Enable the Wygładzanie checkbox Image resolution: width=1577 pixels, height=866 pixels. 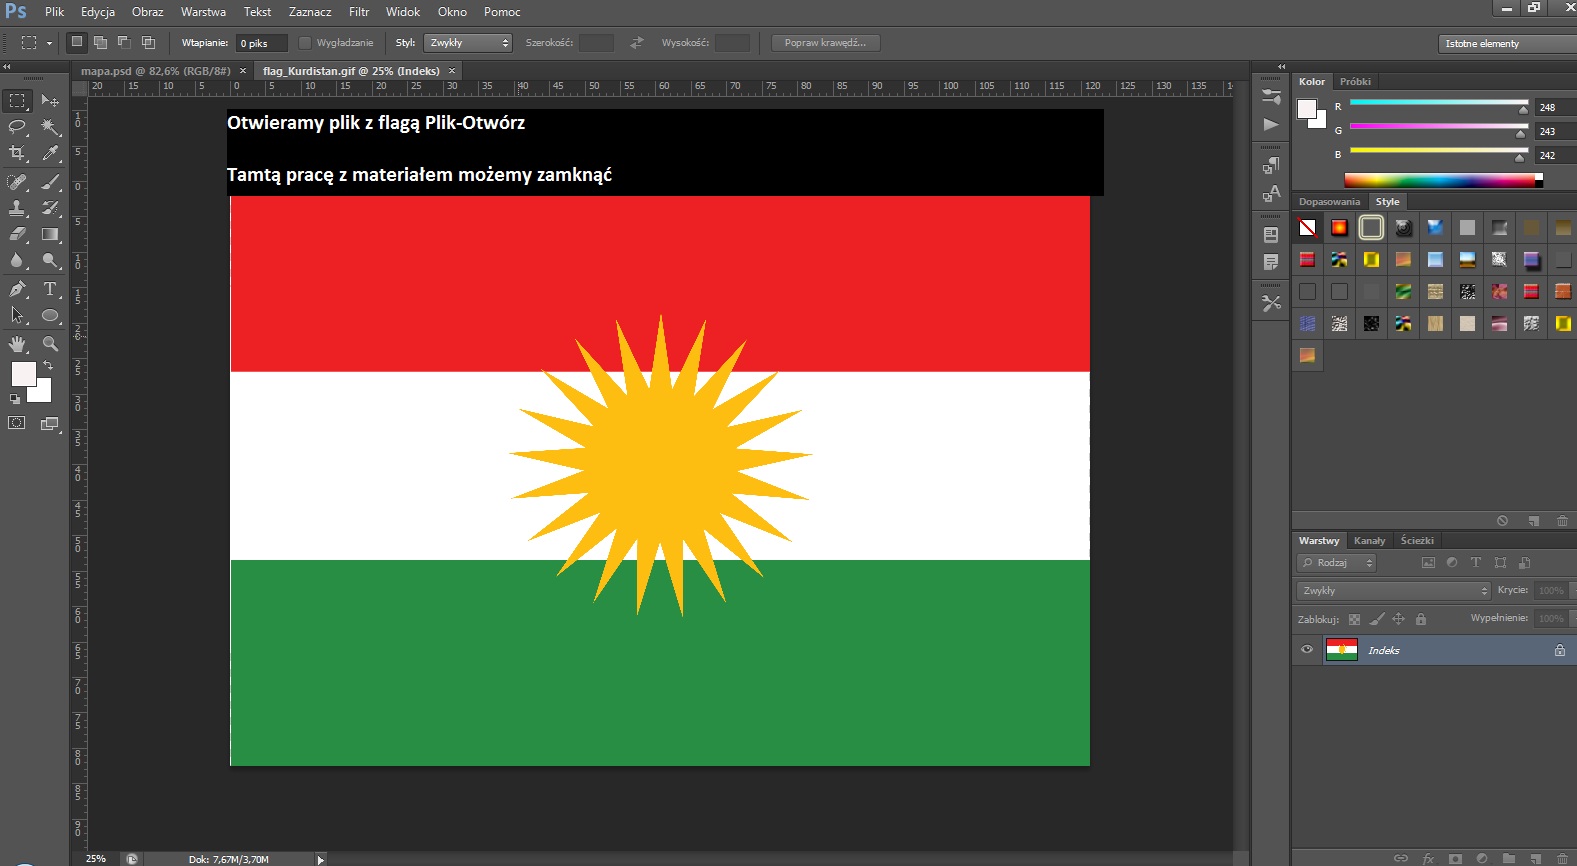[305, 43]
